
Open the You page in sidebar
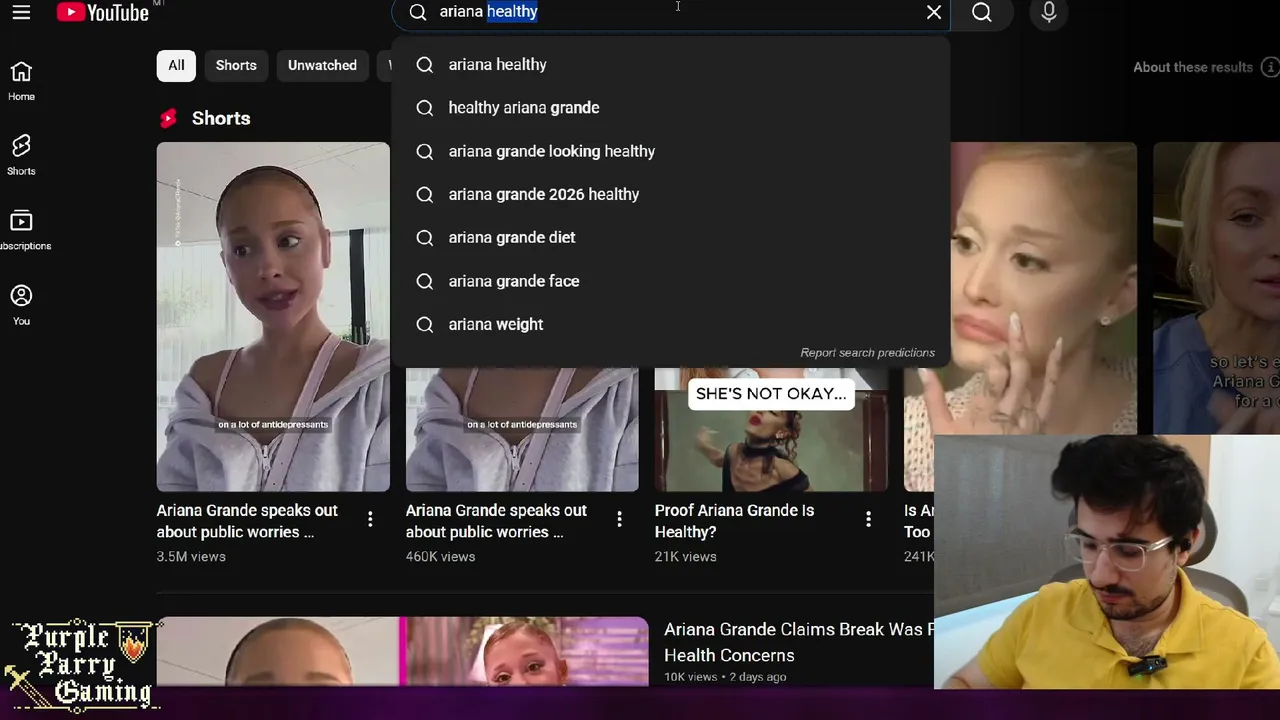[21, 306]
